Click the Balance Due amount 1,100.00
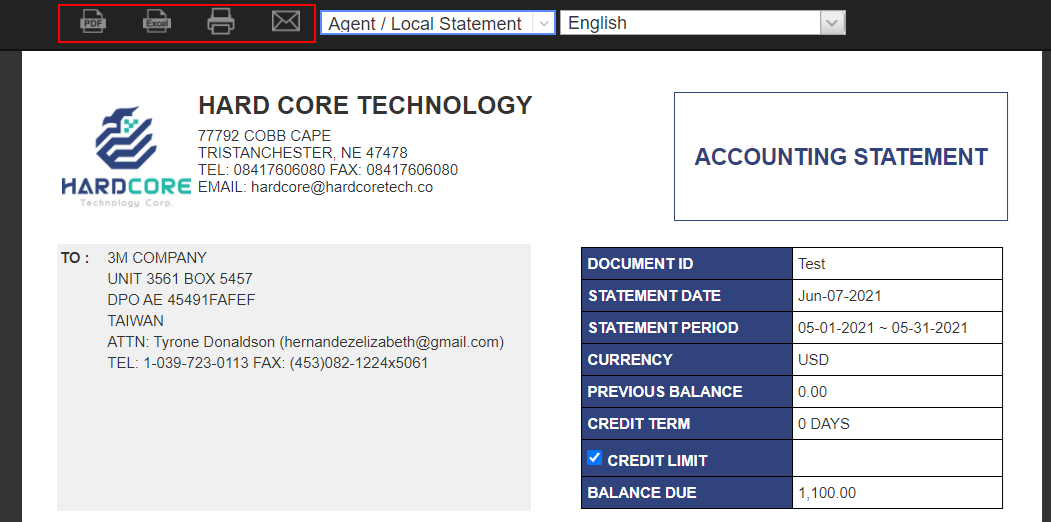1051x522 pixels. point(827,493)
